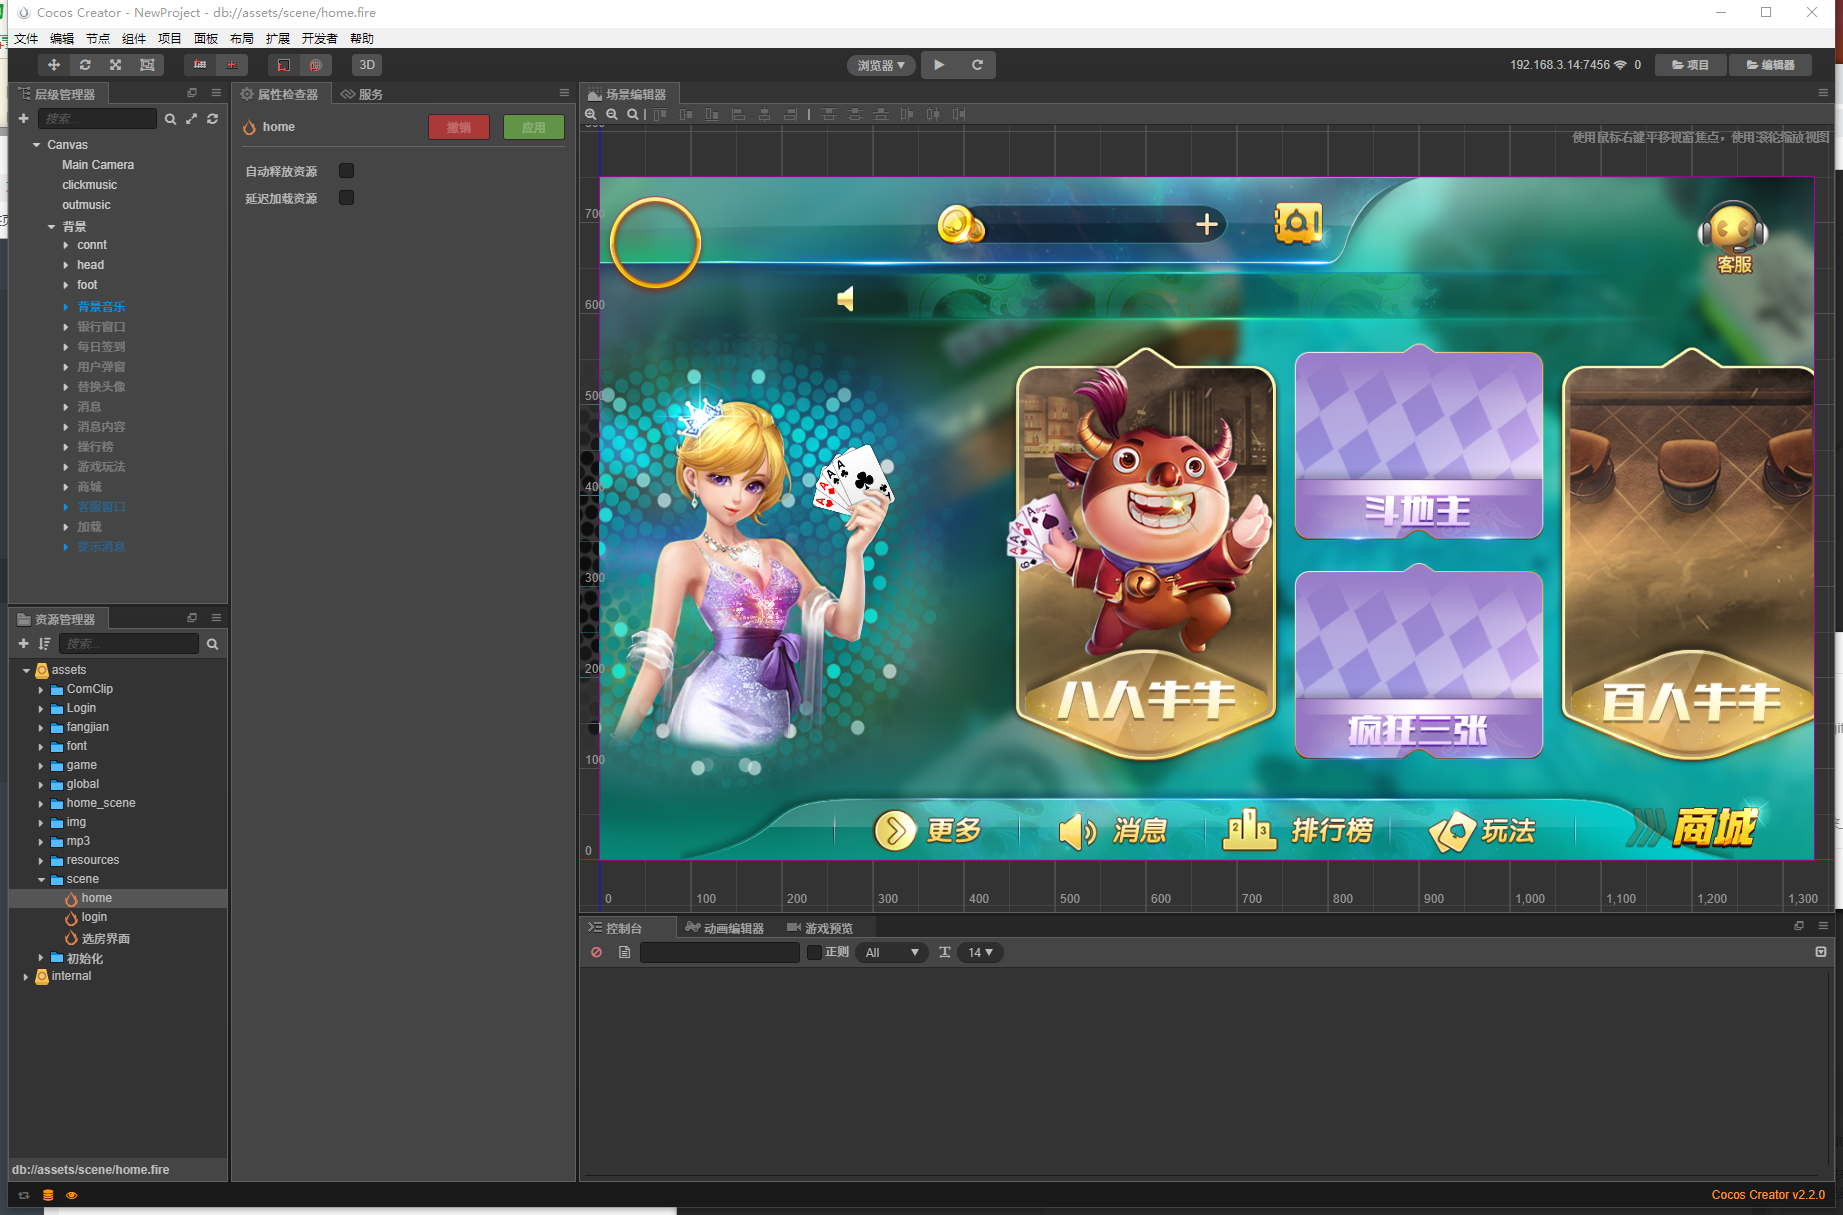Image resolution: width=1843 pixels, height=1215 pixels.
Task: Open the 编辑器 folder button
Action: 1770,65
